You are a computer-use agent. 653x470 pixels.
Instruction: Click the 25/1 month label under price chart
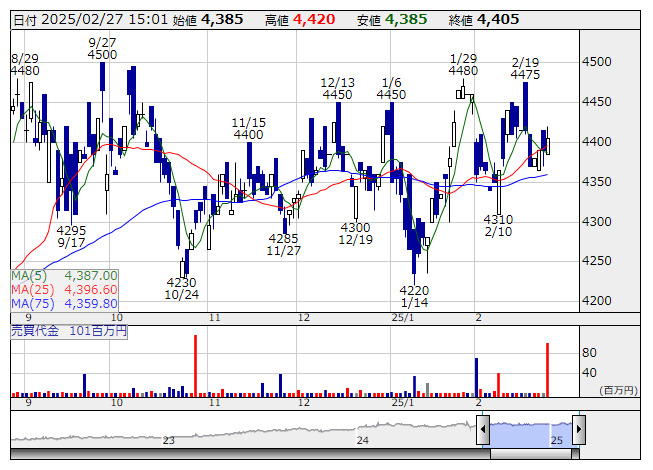(x=403, y=318)
